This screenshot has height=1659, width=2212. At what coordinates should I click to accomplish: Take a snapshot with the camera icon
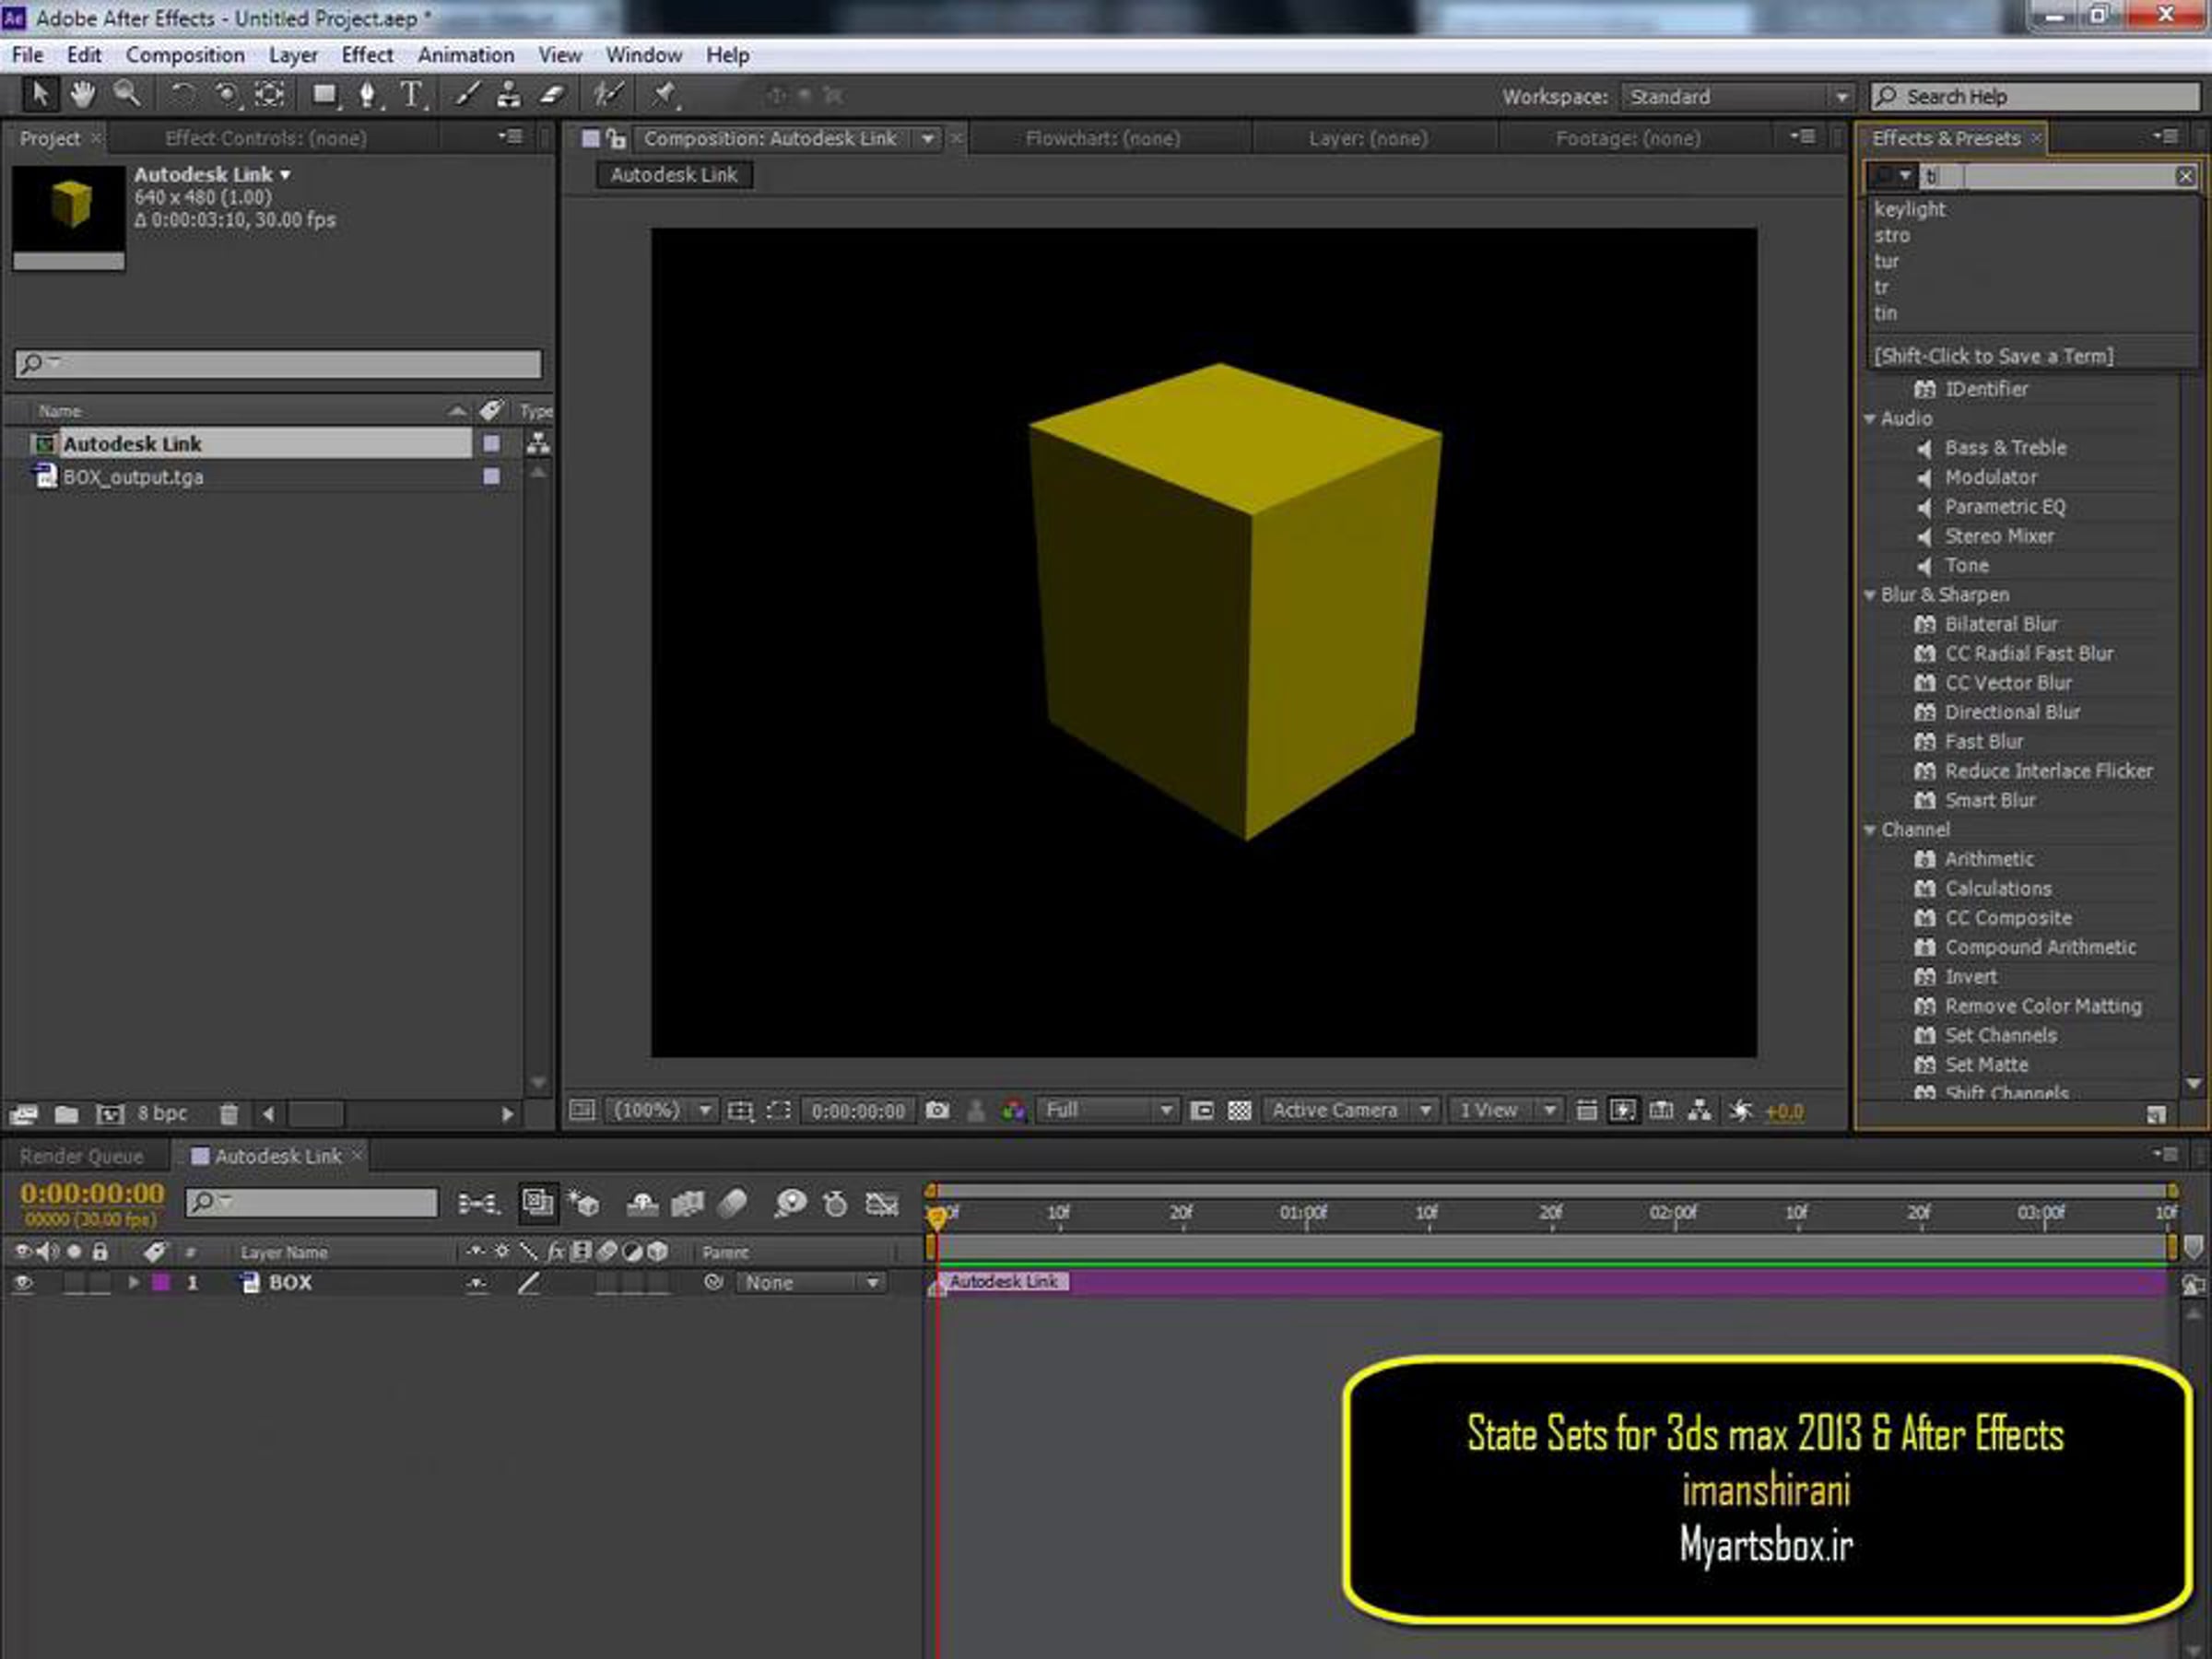coord(937,1110)
